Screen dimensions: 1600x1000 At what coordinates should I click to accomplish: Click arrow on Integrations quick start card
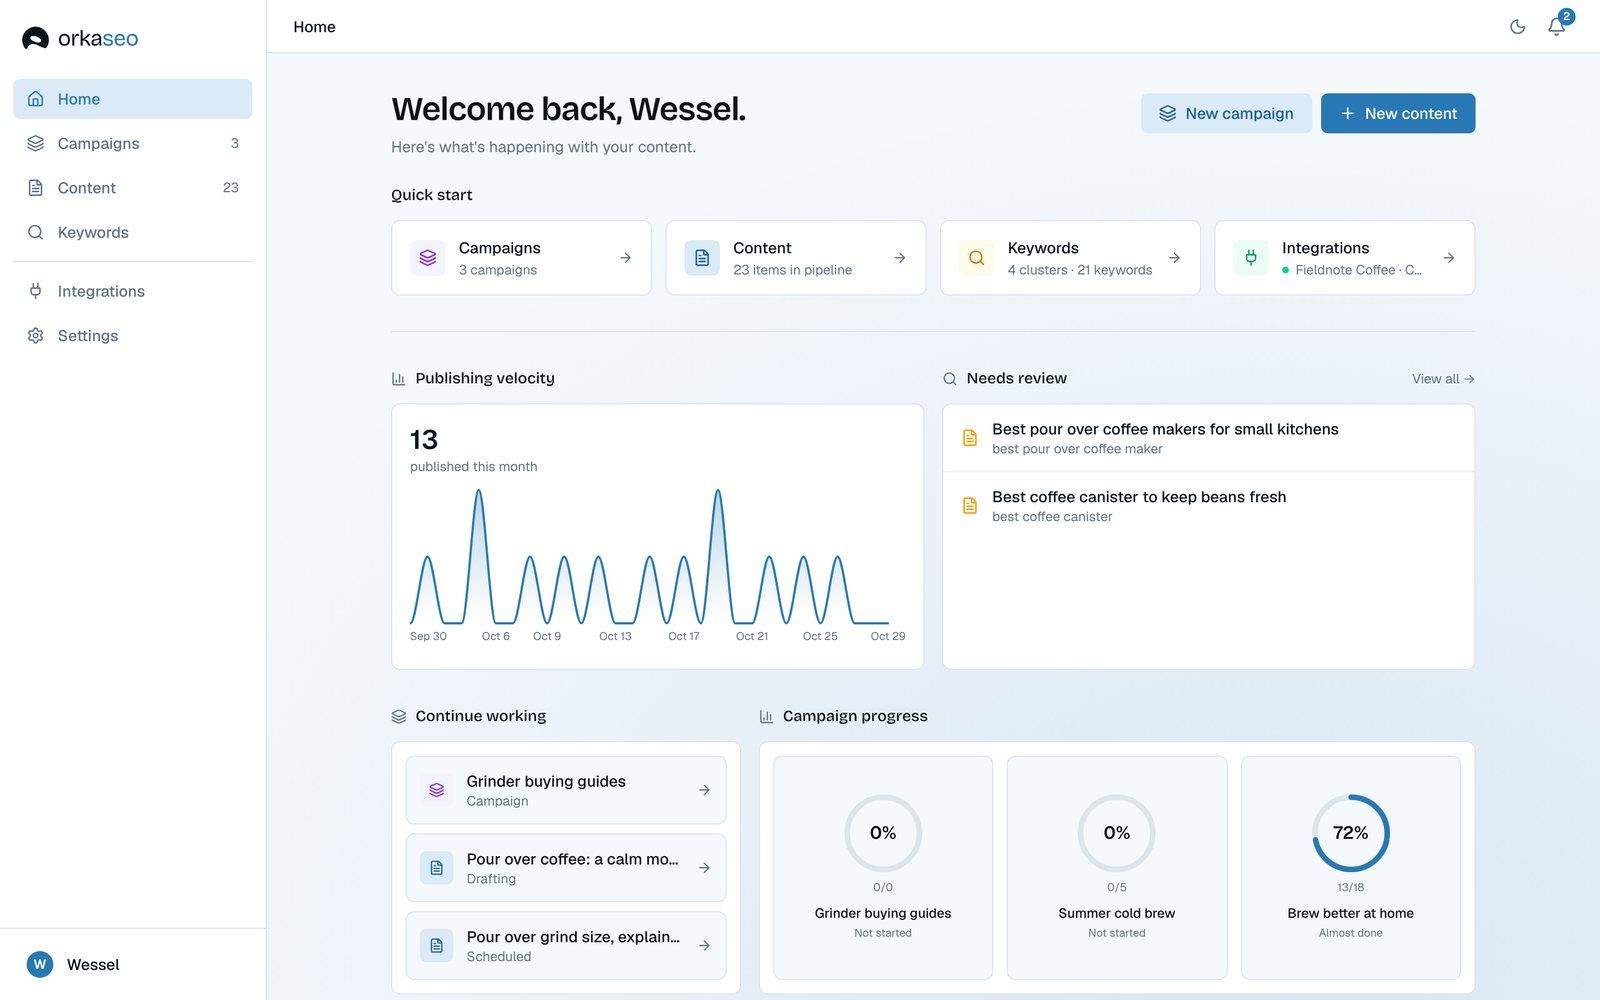[x=1448, y=258]
